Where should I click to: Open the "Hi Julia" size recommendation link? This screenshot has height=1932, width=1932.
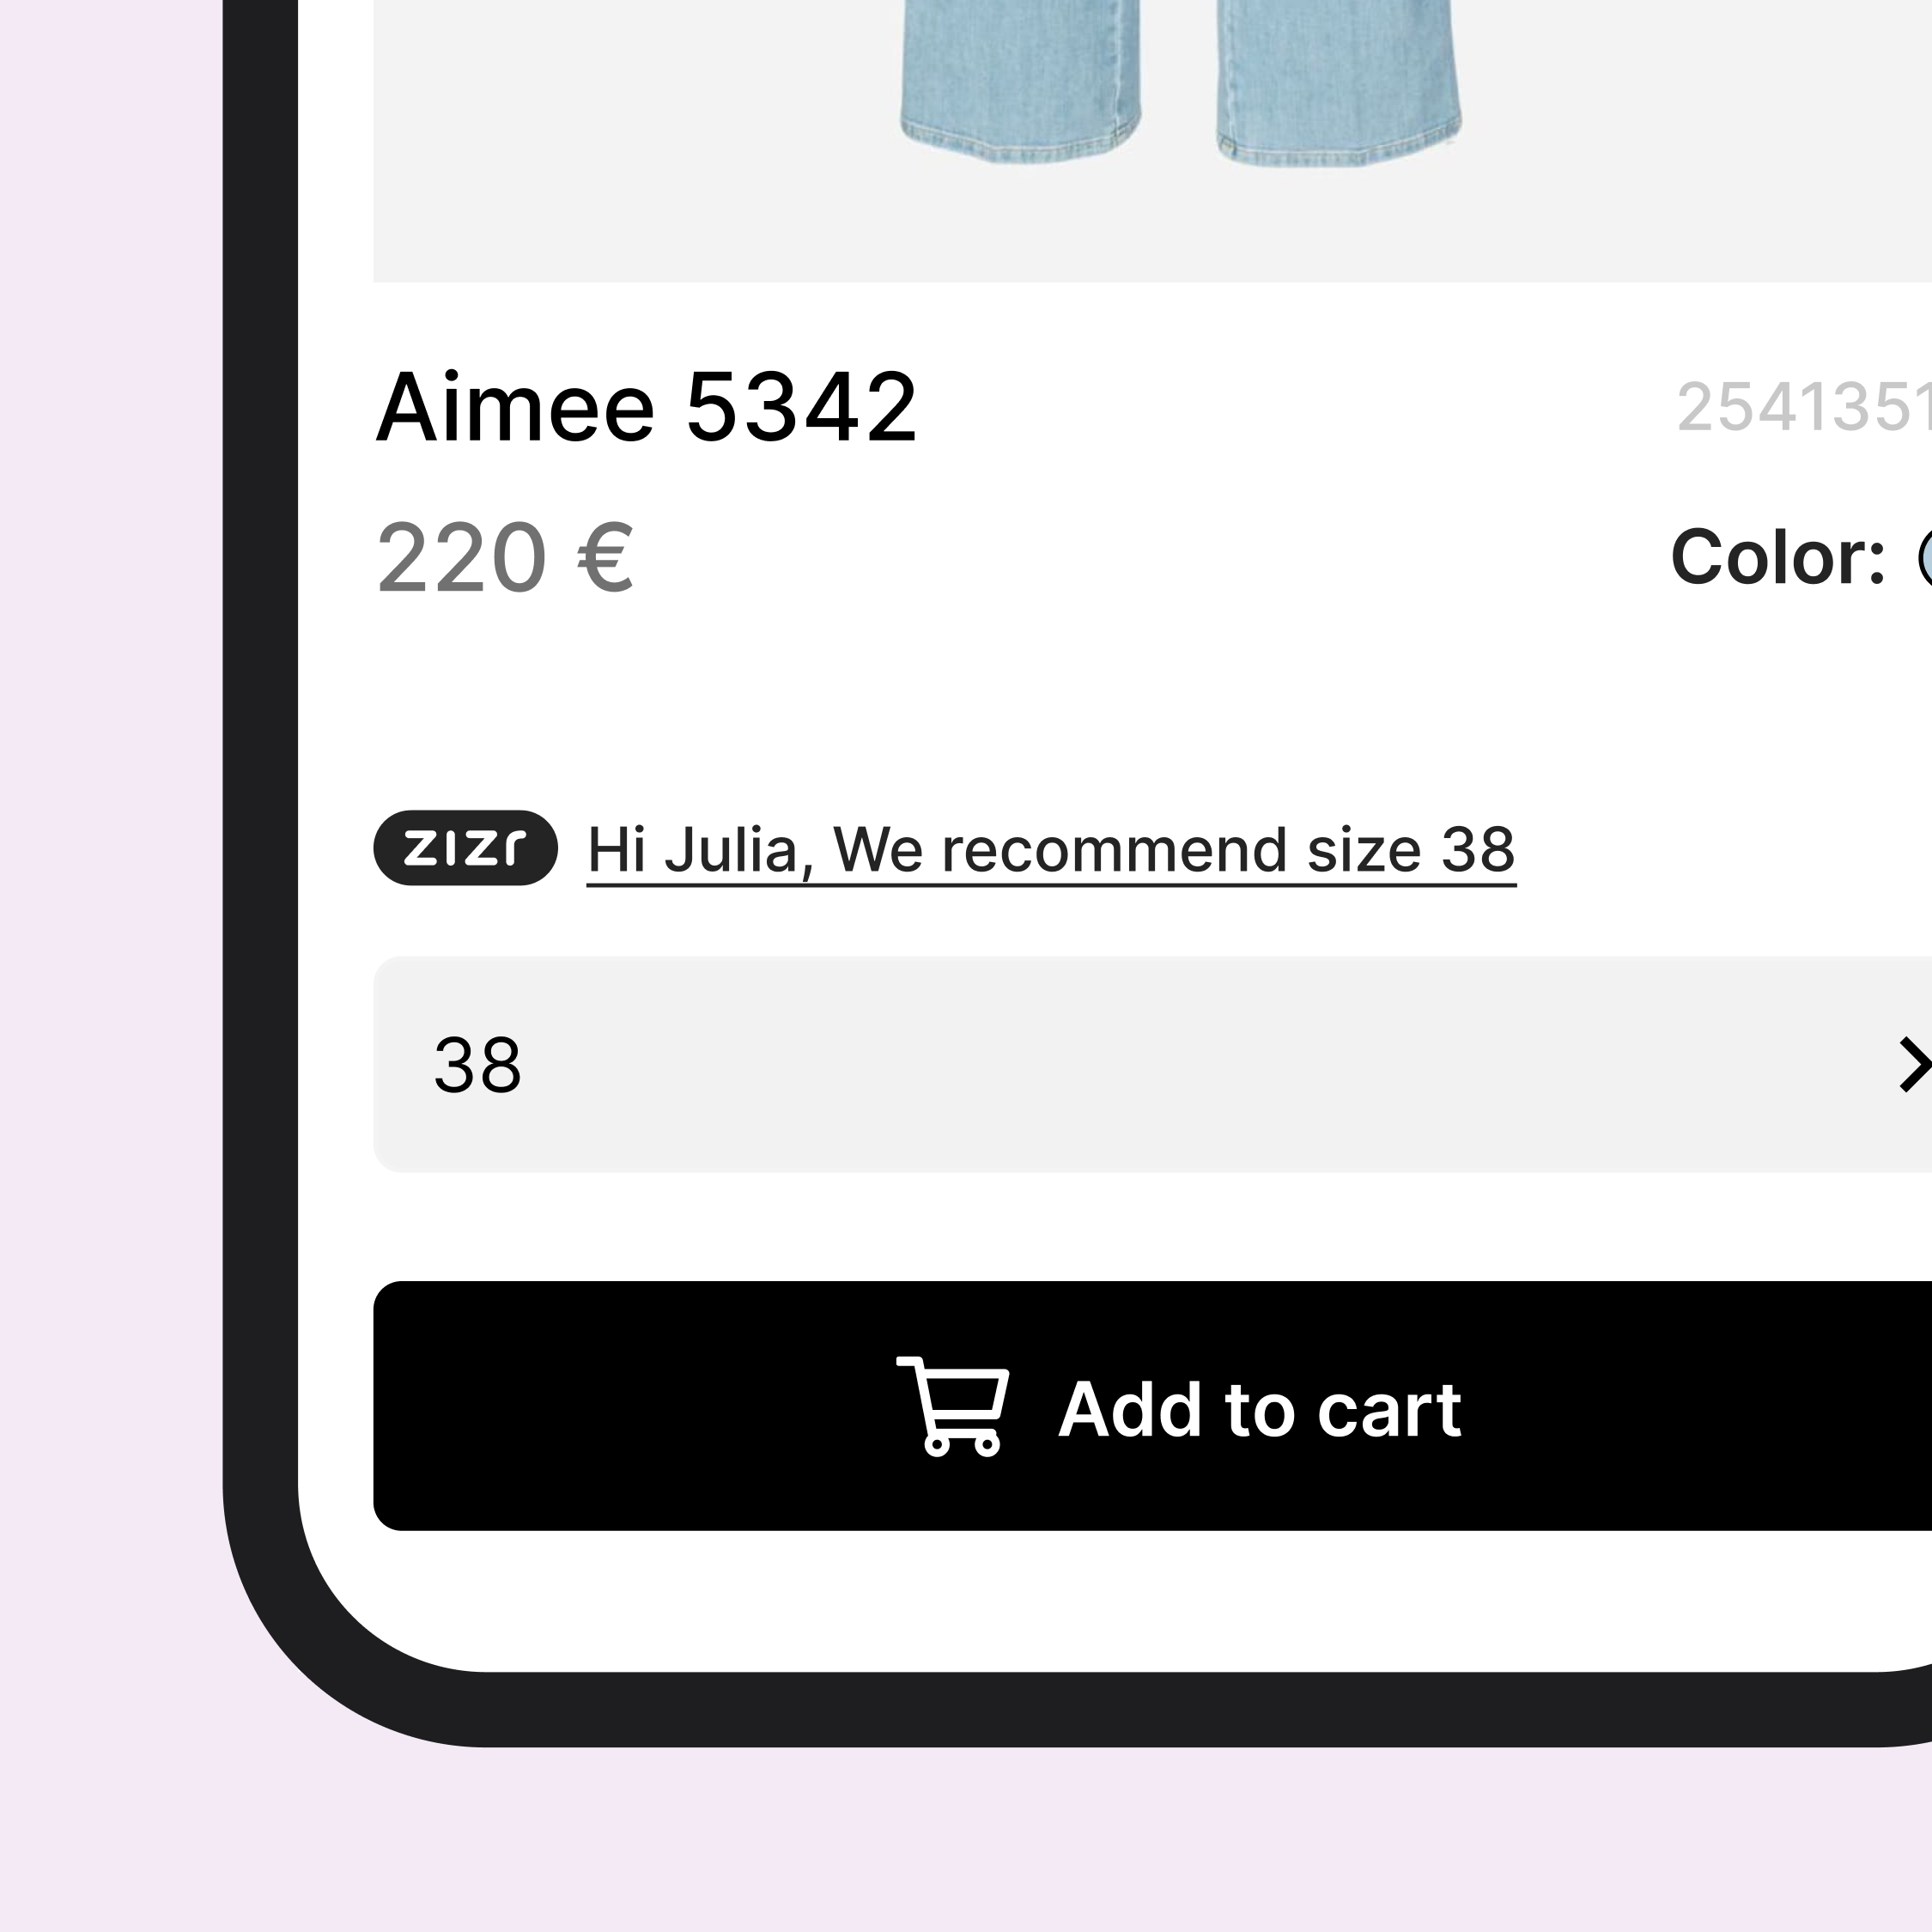coord(1050,850)
